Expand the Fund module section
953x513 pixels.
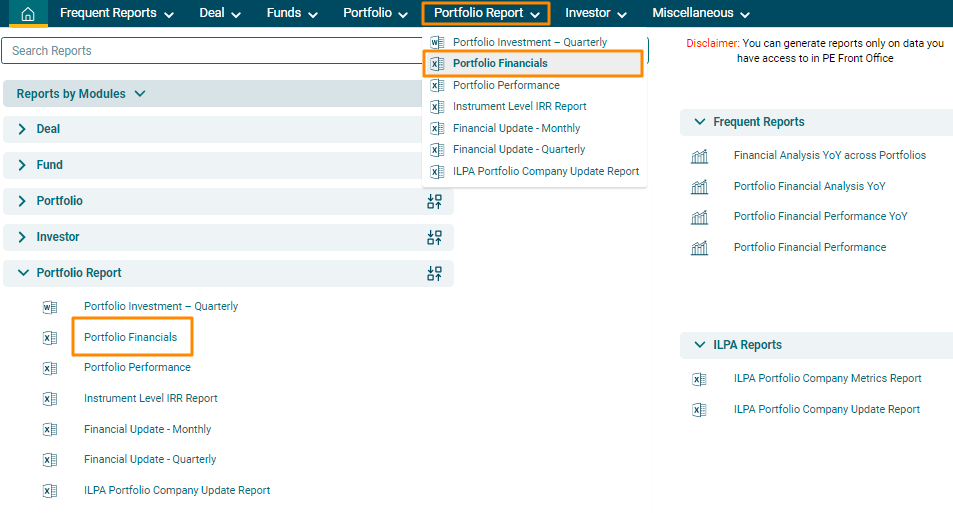point(23,165)
